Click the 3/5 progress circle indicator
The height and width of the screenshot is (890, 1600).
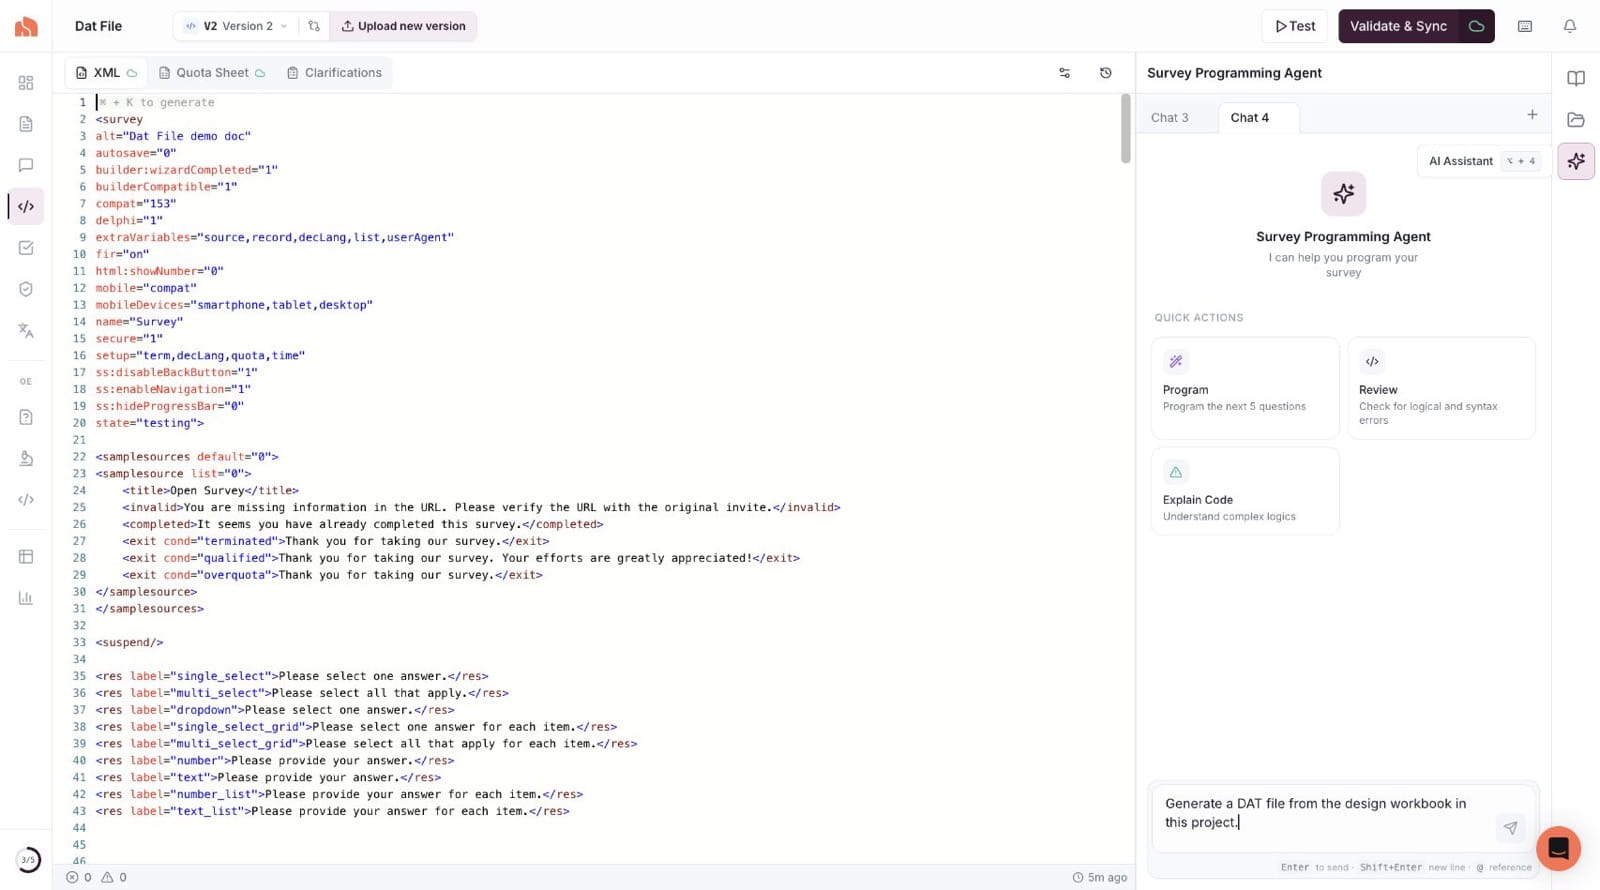pos(28,860)
